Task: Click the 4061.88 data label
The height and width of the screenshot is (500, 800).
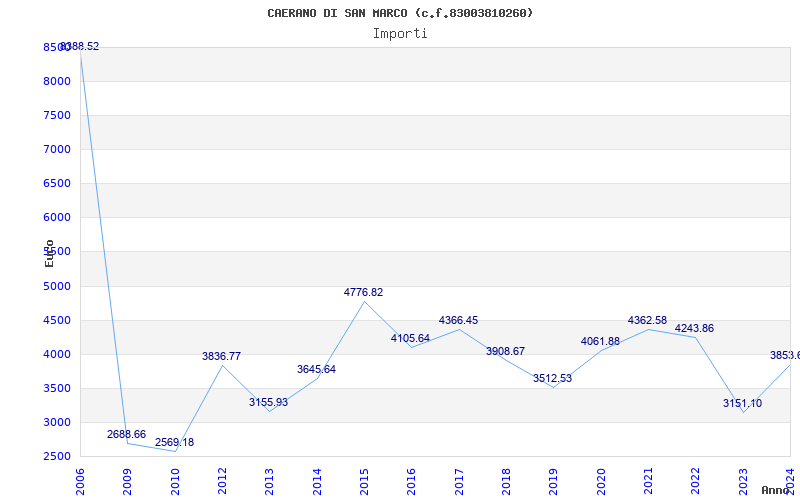Action: click(600, 341)
